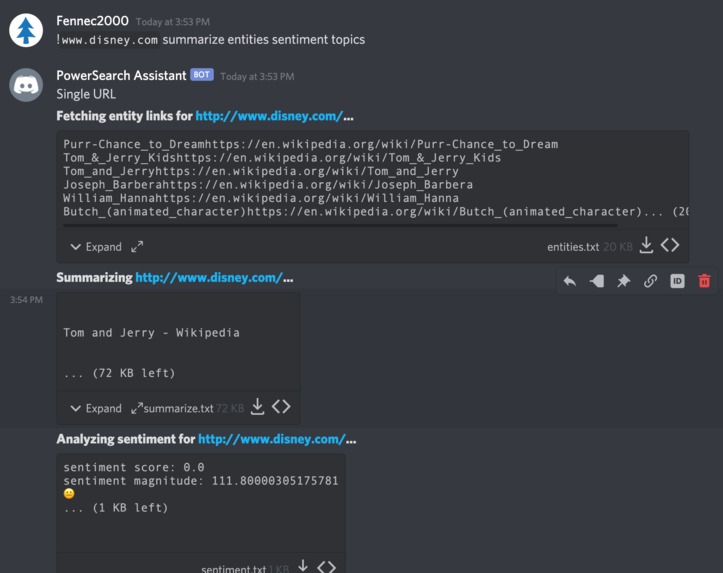Delete message with red trash icon
This screenshot has width=723, height=573.
point(704,281)
